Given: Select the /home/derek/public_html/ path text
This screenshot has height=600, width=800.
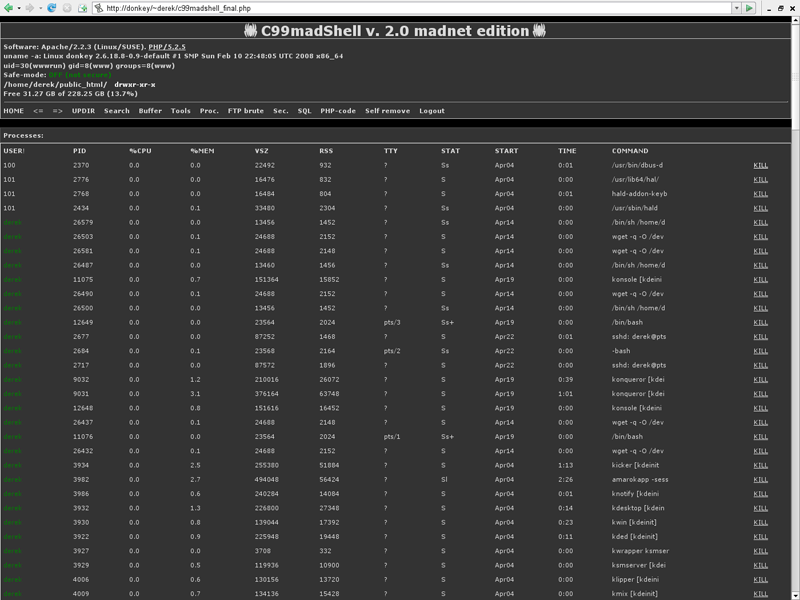Looking at the screenshot, I should click(55, 85).
